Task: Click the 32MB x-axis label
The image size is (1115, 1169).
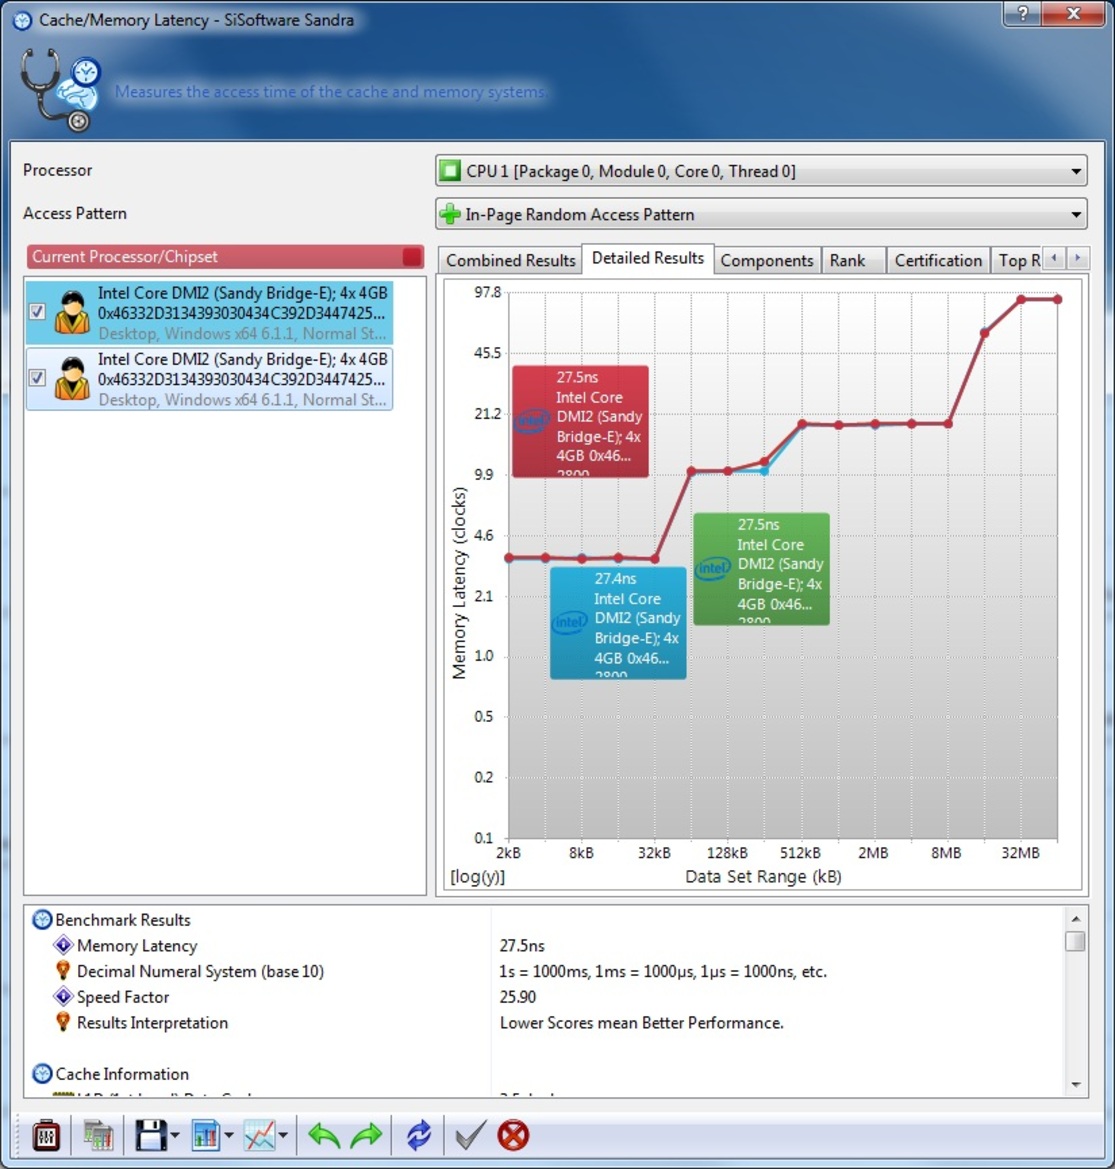Action: click(x=1020, y=852)
